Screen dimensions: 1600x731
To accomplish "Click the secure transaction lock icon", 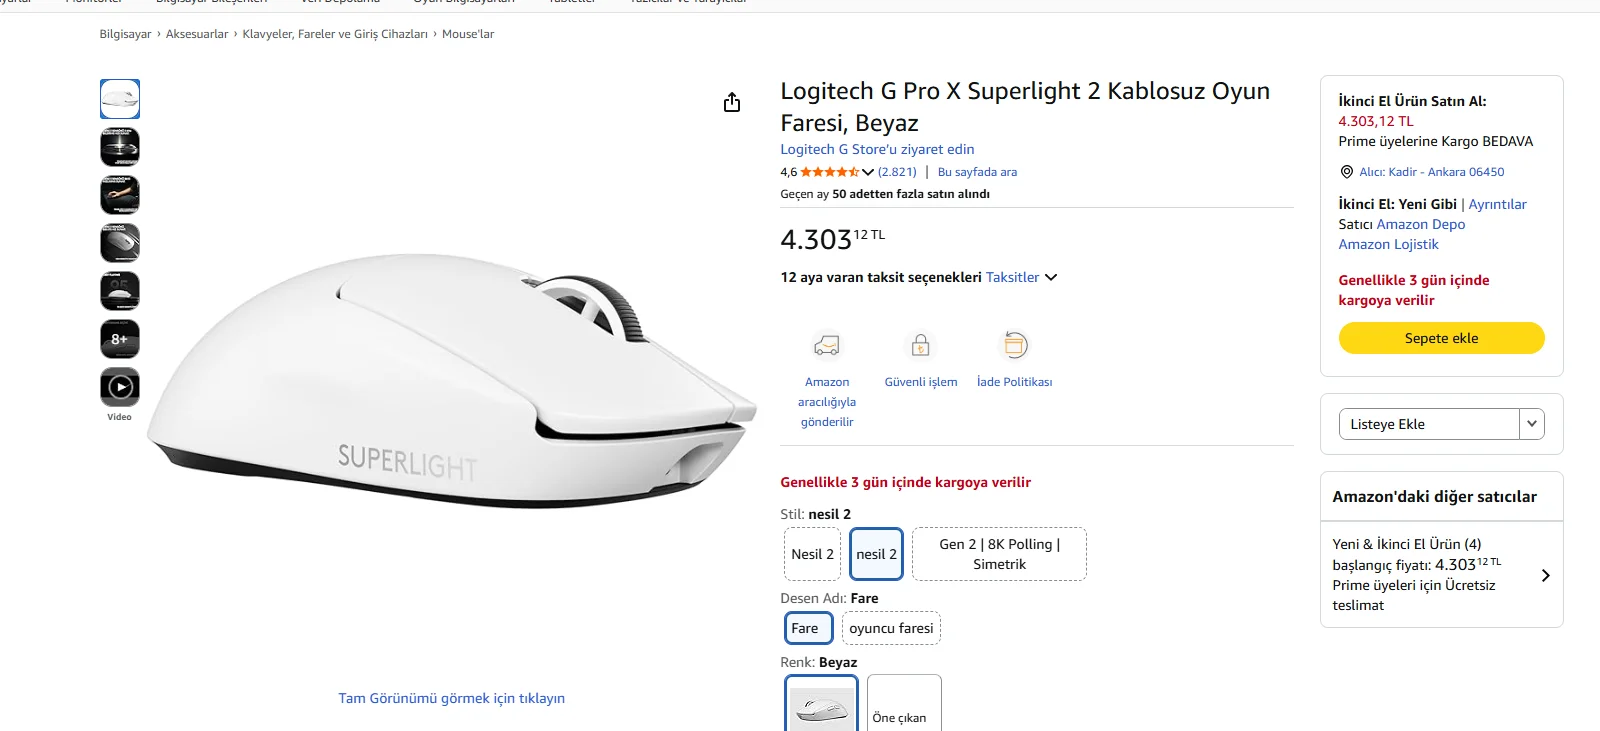I will tap(921, 346).
